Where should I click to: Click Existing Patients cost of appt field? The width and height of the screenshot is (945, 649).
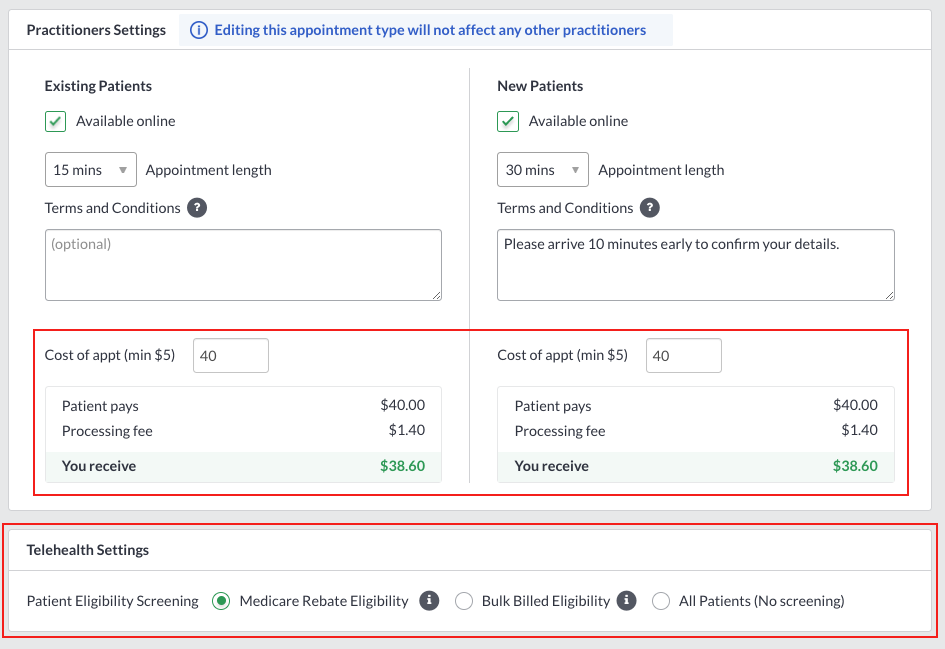pyautogui.click(x=231, y=356)
